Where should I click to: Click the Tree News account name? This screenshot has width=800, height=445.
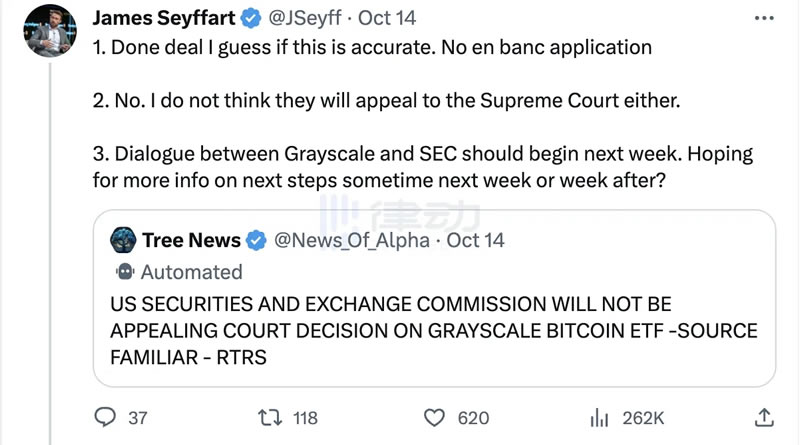pyautogui.click(x=191, y=240)
